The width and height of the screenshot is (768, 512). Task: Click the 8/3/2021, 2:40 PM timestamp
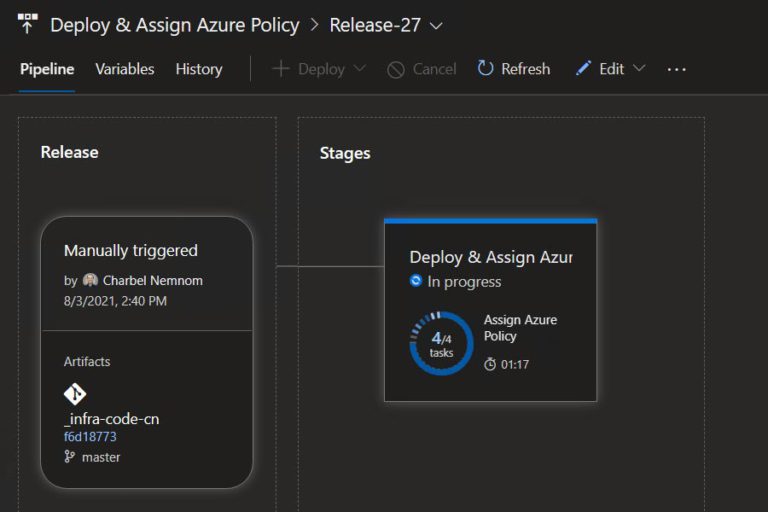[x=115, y=301]
